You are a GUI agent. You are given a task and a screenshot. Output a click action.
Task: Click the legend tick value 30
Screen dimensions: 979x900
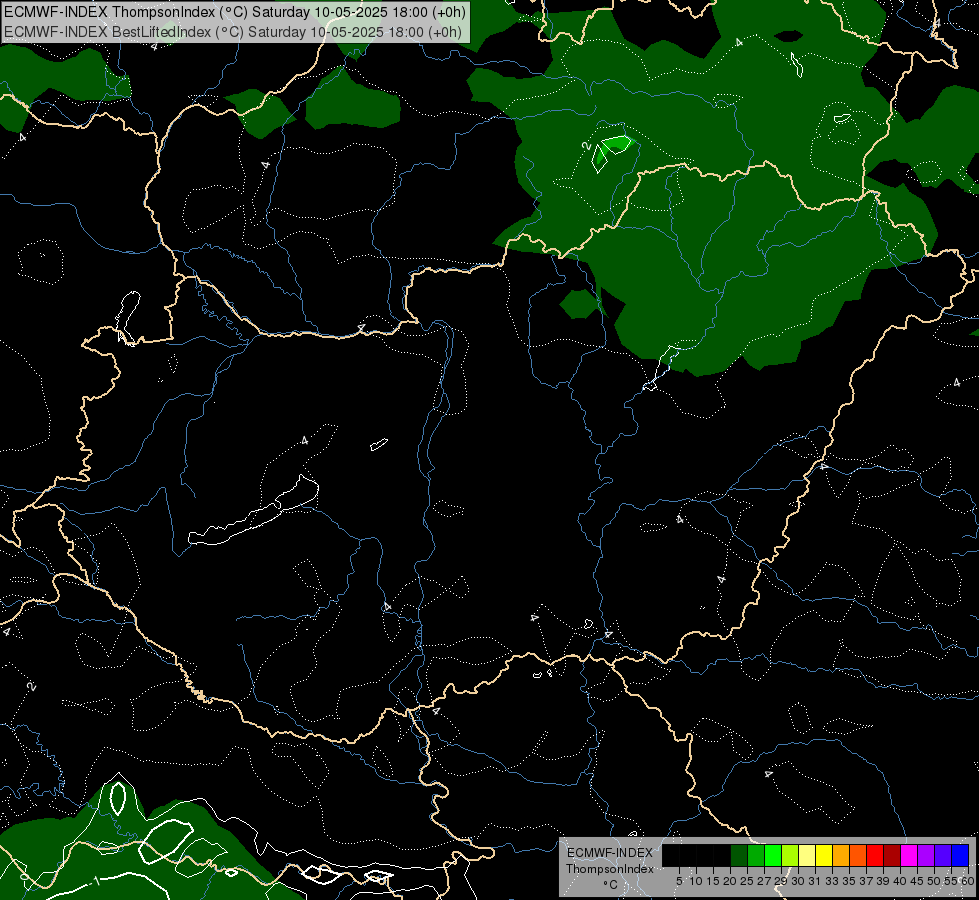point(798,881)
